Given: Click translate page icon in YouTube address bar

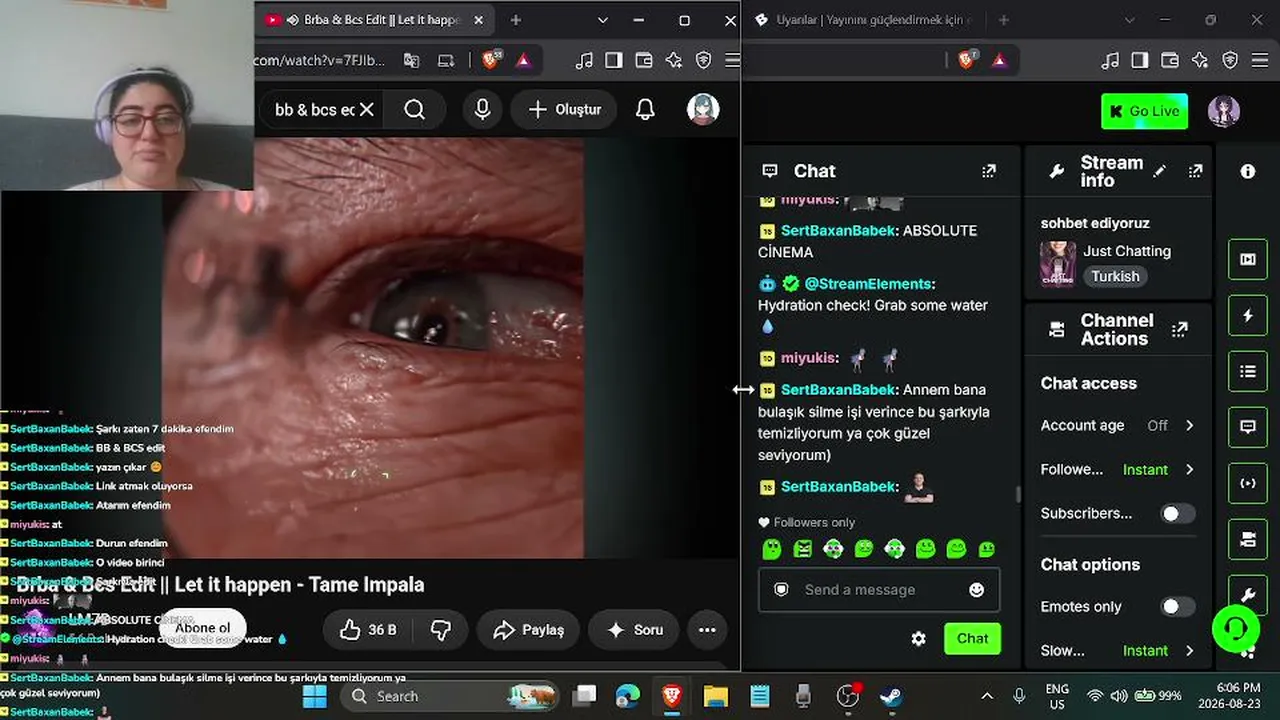Looking at the screenshot, I should tap(411, 60).
